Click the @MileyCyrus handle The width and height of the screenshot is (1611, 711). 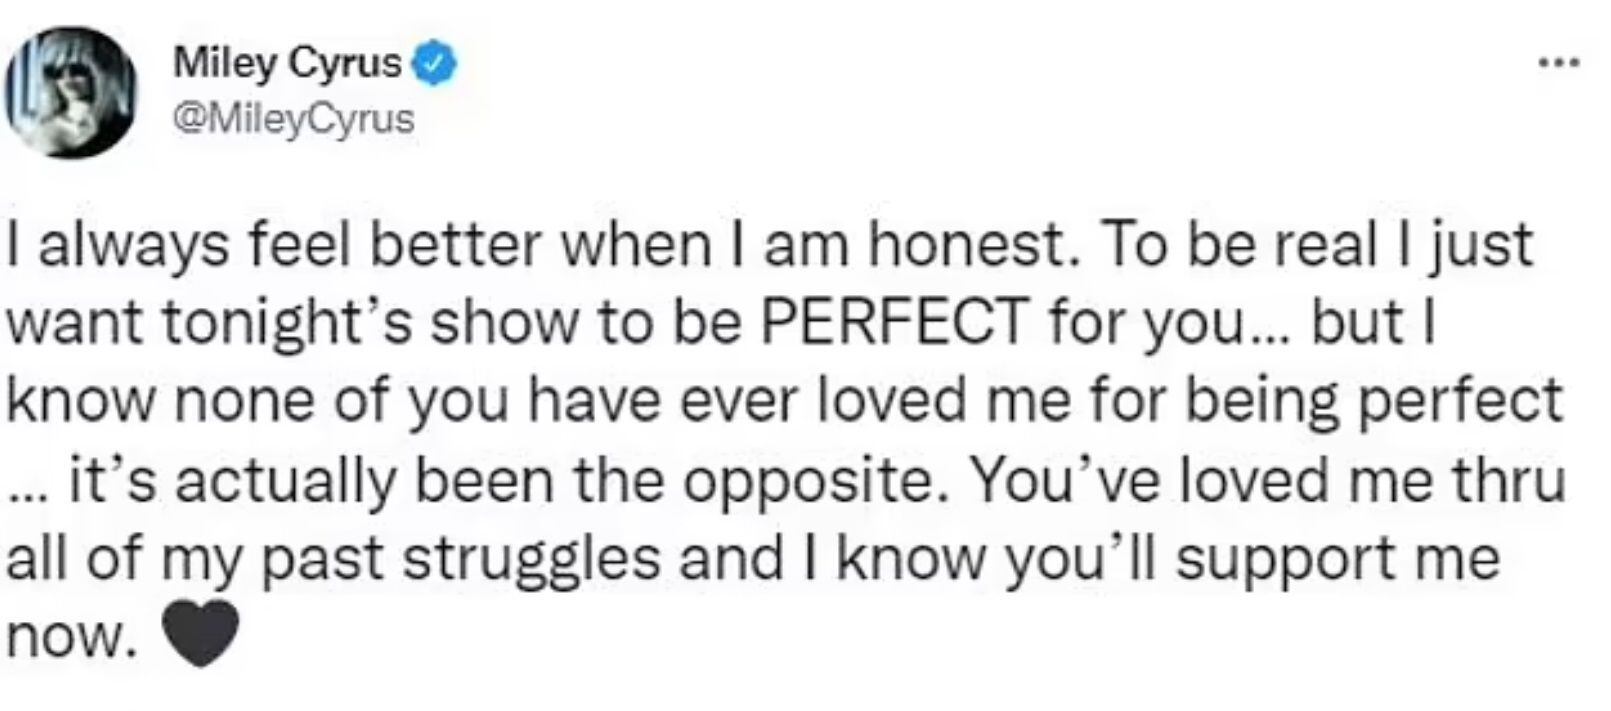coord(294,119)
